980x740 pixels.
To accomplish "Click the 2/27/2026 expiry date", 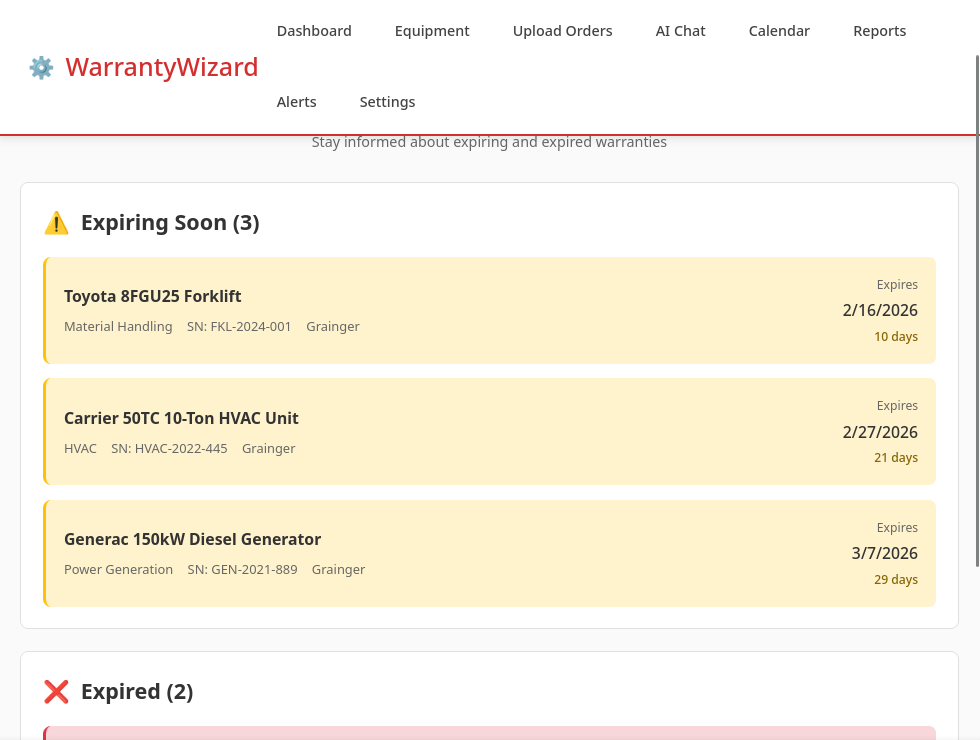I will tap(880, 432).
